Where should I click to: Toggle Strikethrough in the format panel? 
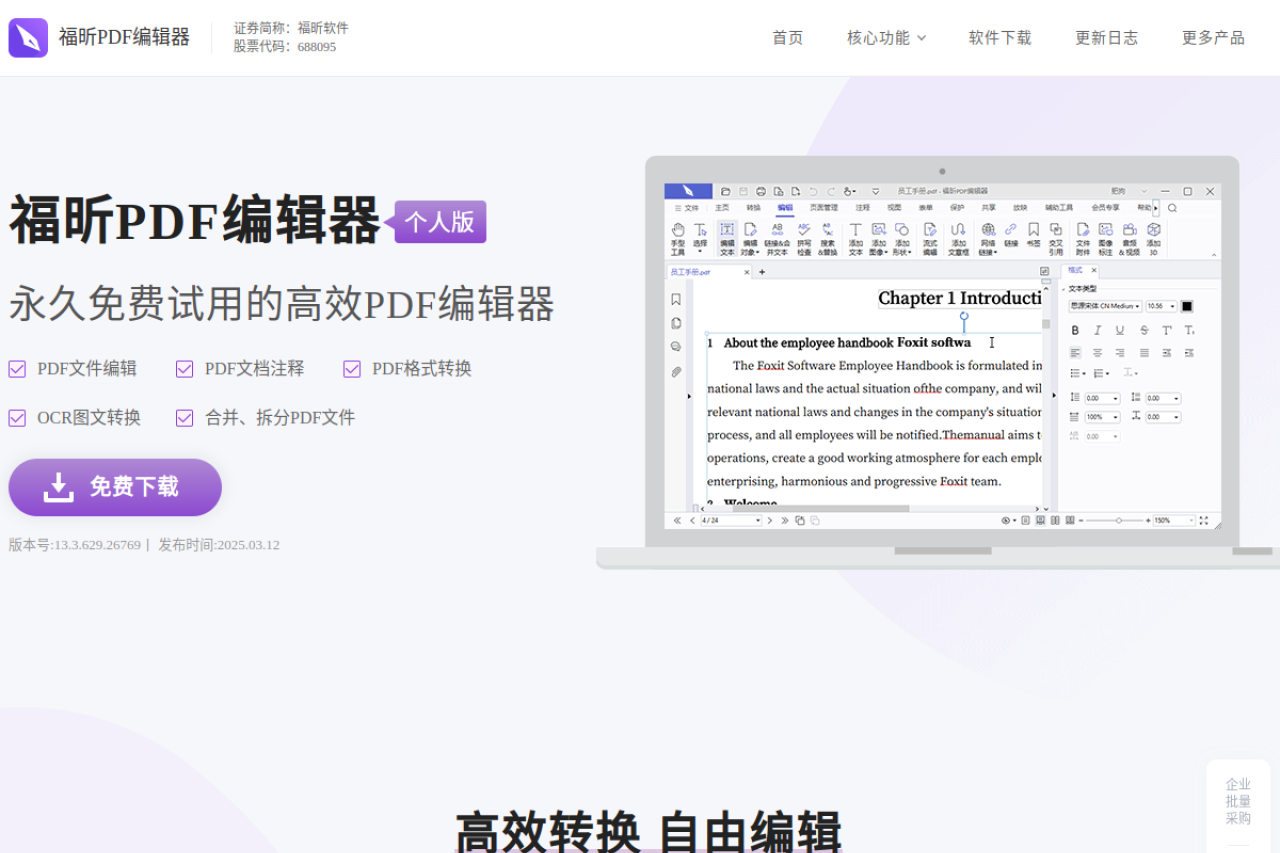1144,330
